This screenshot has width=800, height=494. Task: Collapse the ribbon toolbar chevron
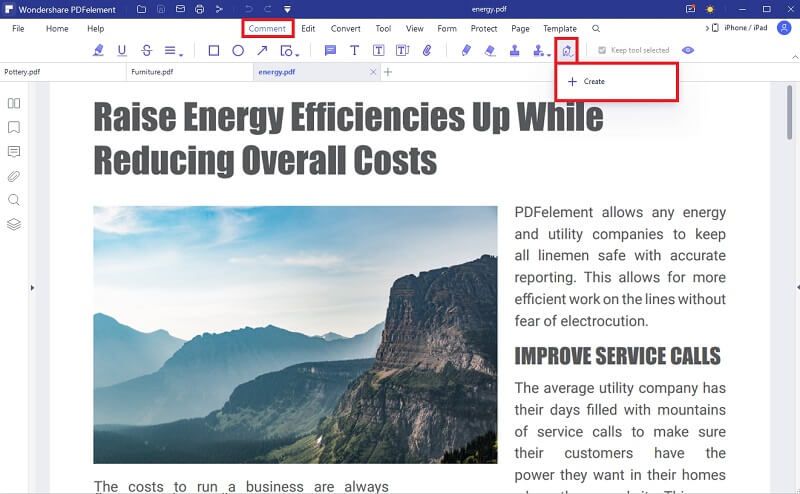pos(795,57)
